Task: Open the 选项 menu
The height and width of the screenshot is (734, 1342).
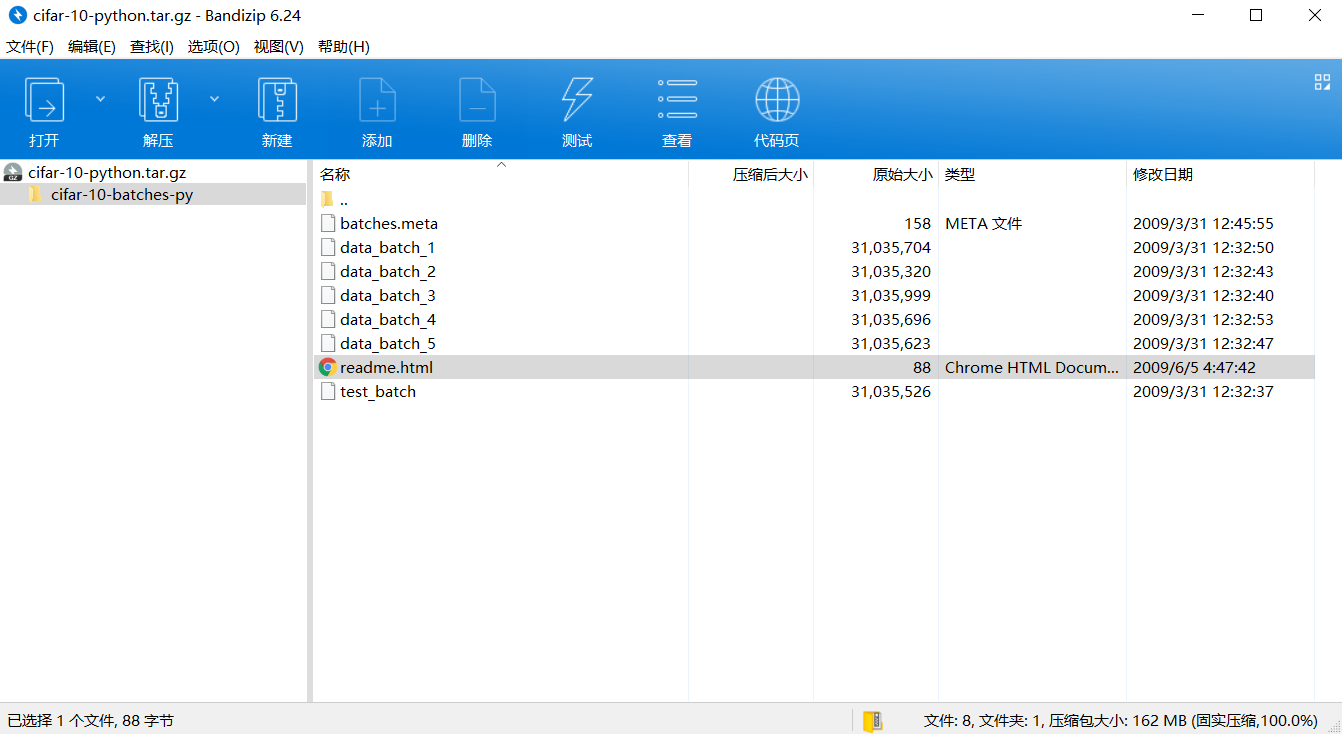Action: click(213, 46)
